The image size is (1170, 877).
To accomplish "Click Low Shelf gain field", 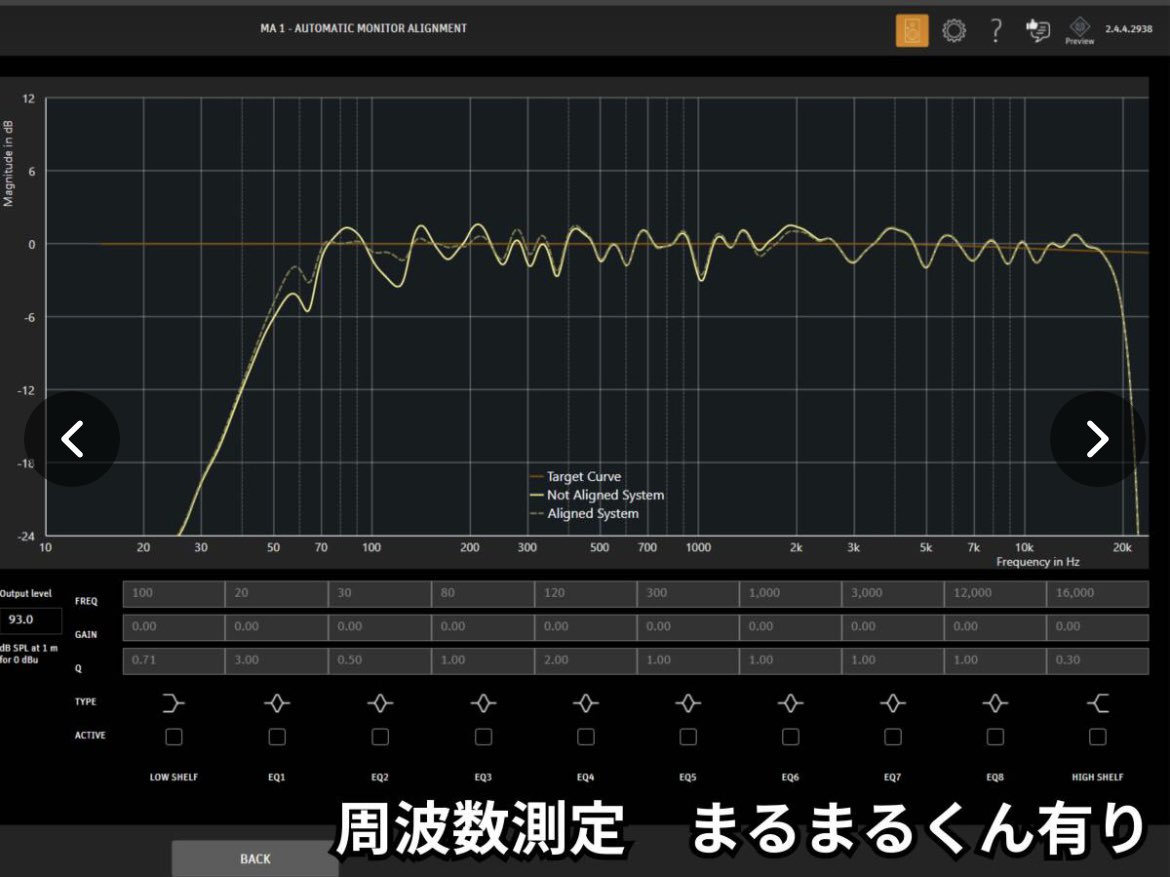I will coord(173,627).
